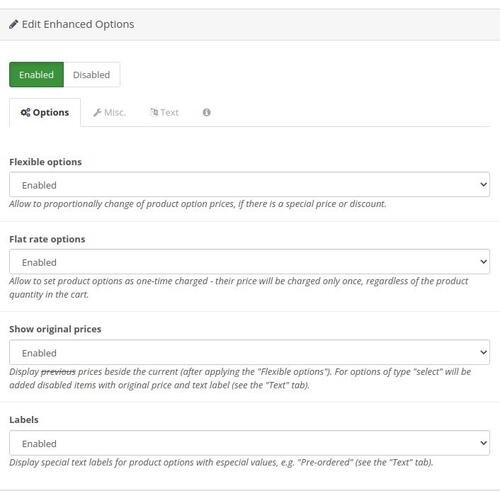Open the Show original prices dropdown
The height and width of the screenshot is (500, 500).
click(x=249, y=352)
